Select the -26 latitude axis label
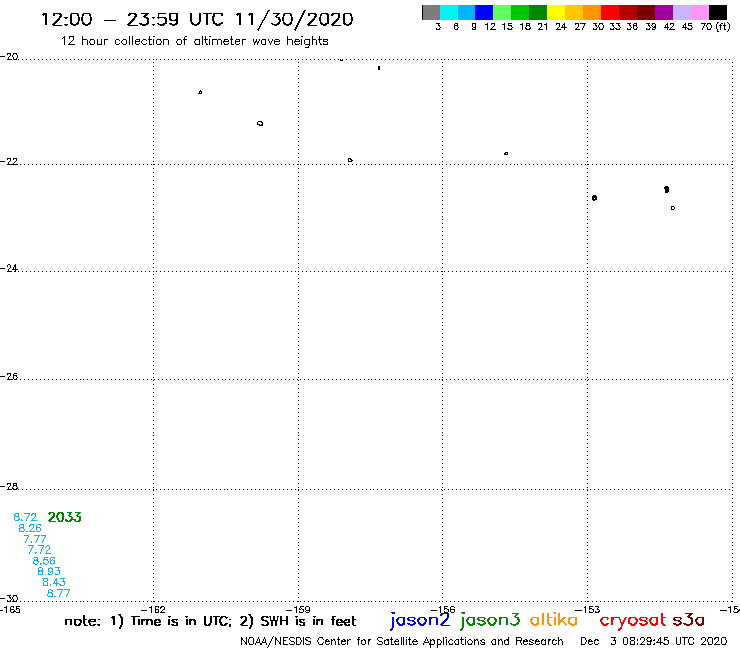740x650 pixels. [x=9, y=377]
